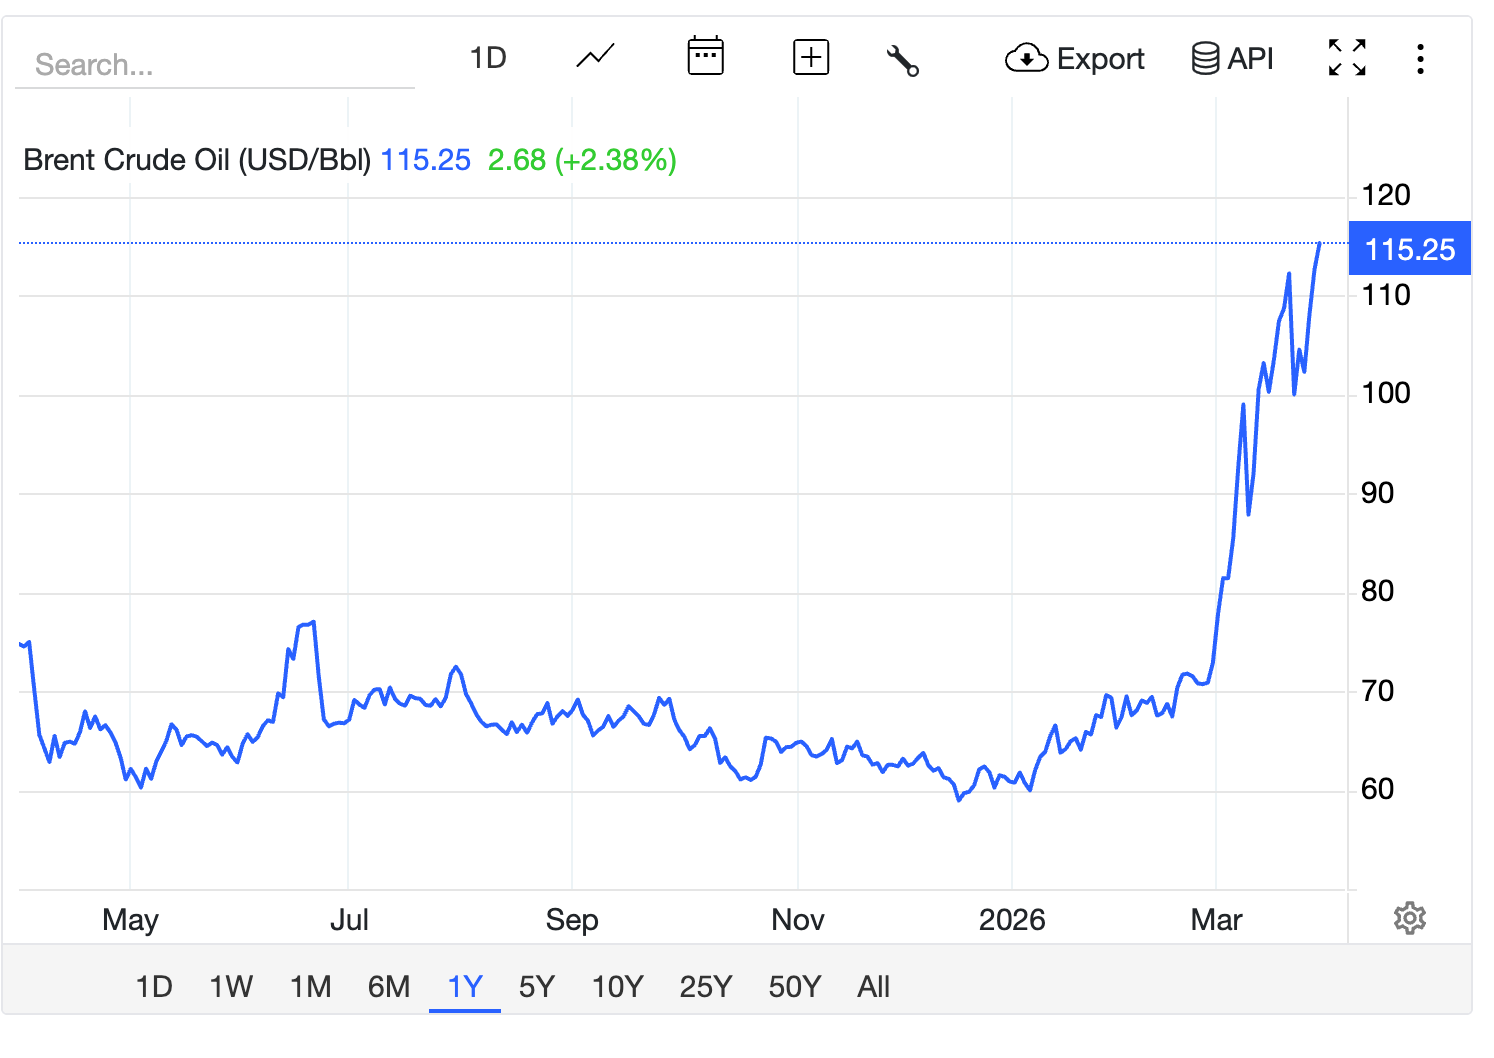Viewport: 1494px width, 1058px height.
Task: Open the calendar date range picker
Action: [x=705, y=57]
